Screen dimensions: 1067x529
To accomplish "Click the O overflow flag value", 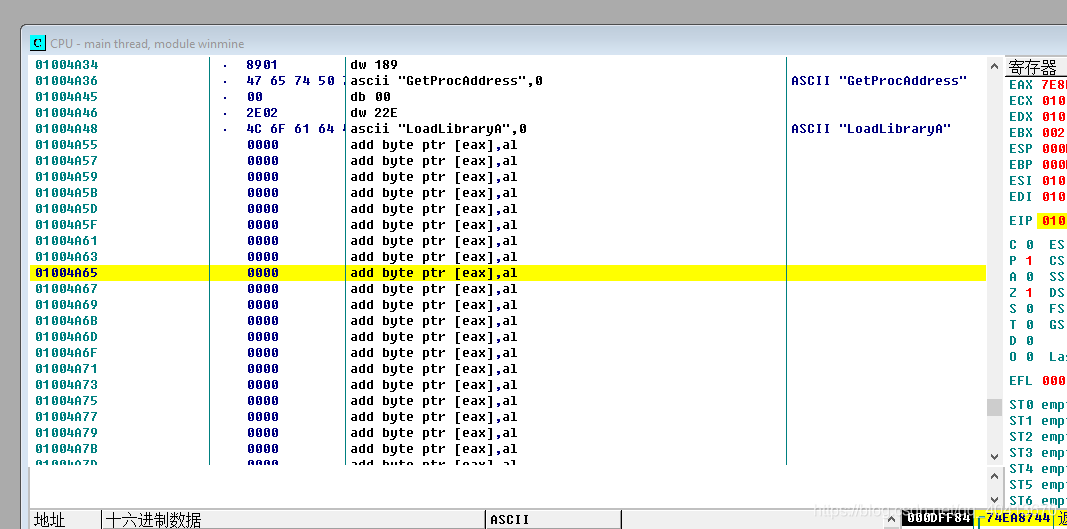I will 1030,357.
